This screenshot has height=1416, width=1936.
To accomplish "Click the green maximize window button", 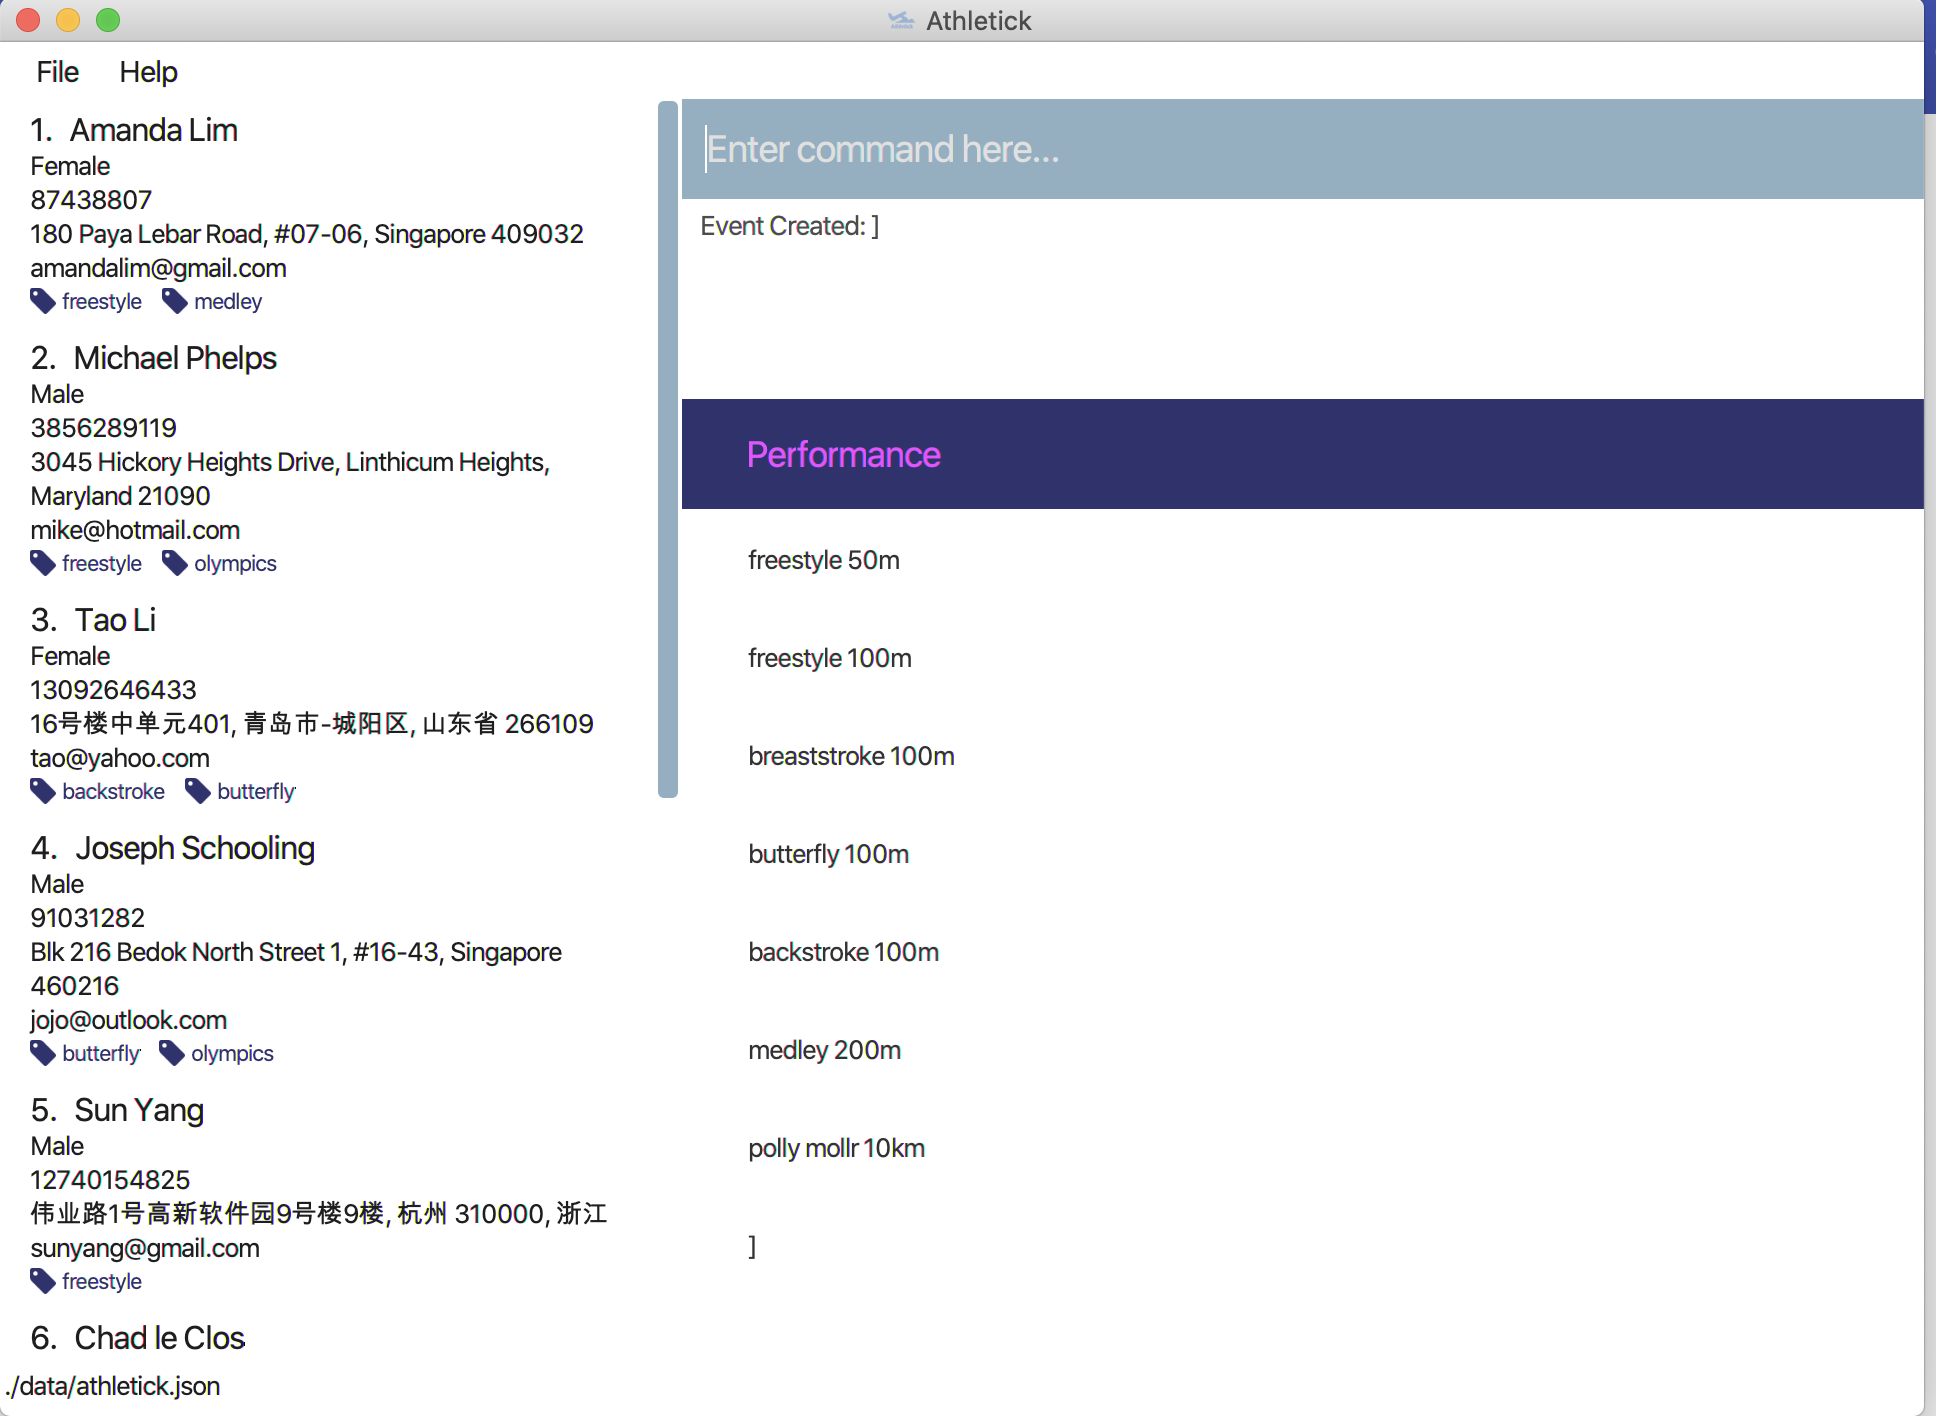I will pos(108,20).
